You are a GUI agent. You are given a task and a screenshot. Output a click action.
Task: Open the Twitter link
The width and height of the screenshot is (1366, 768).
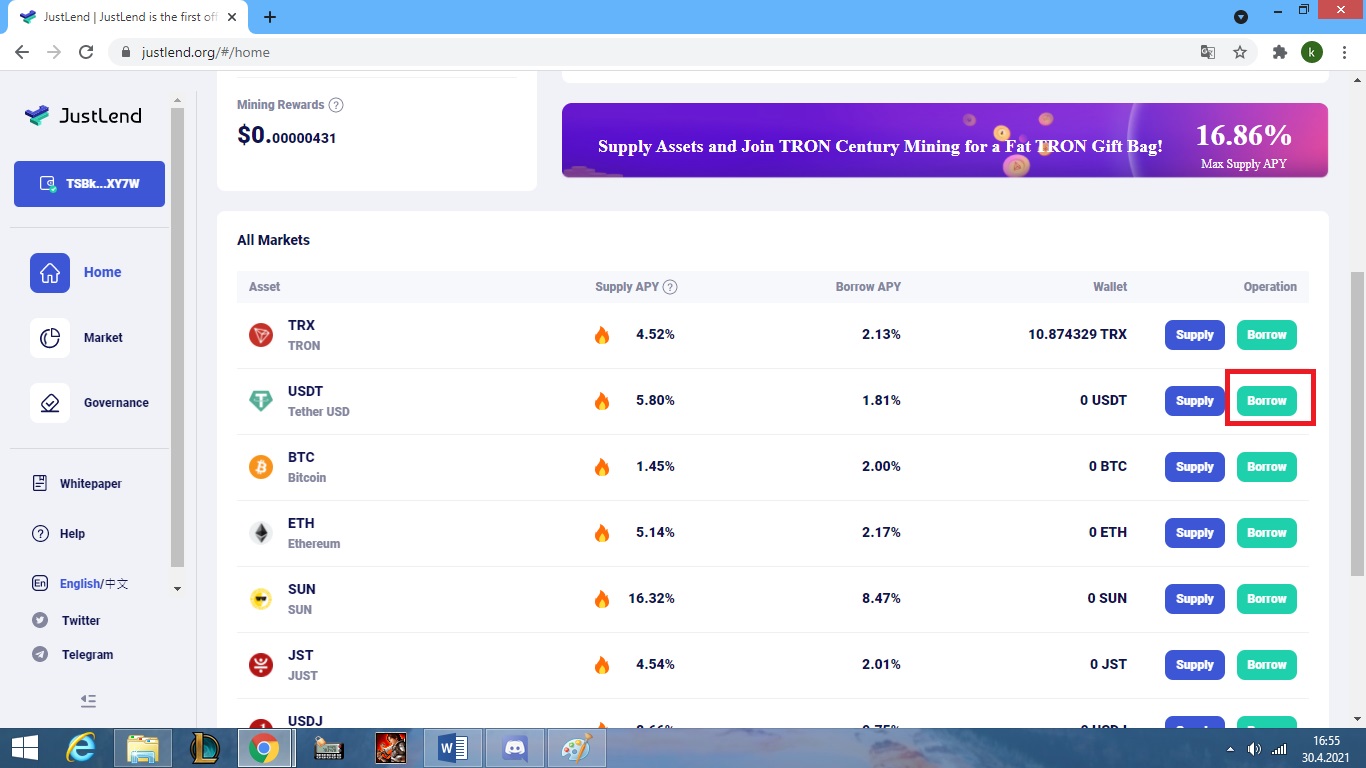click(x=66, y=621)
